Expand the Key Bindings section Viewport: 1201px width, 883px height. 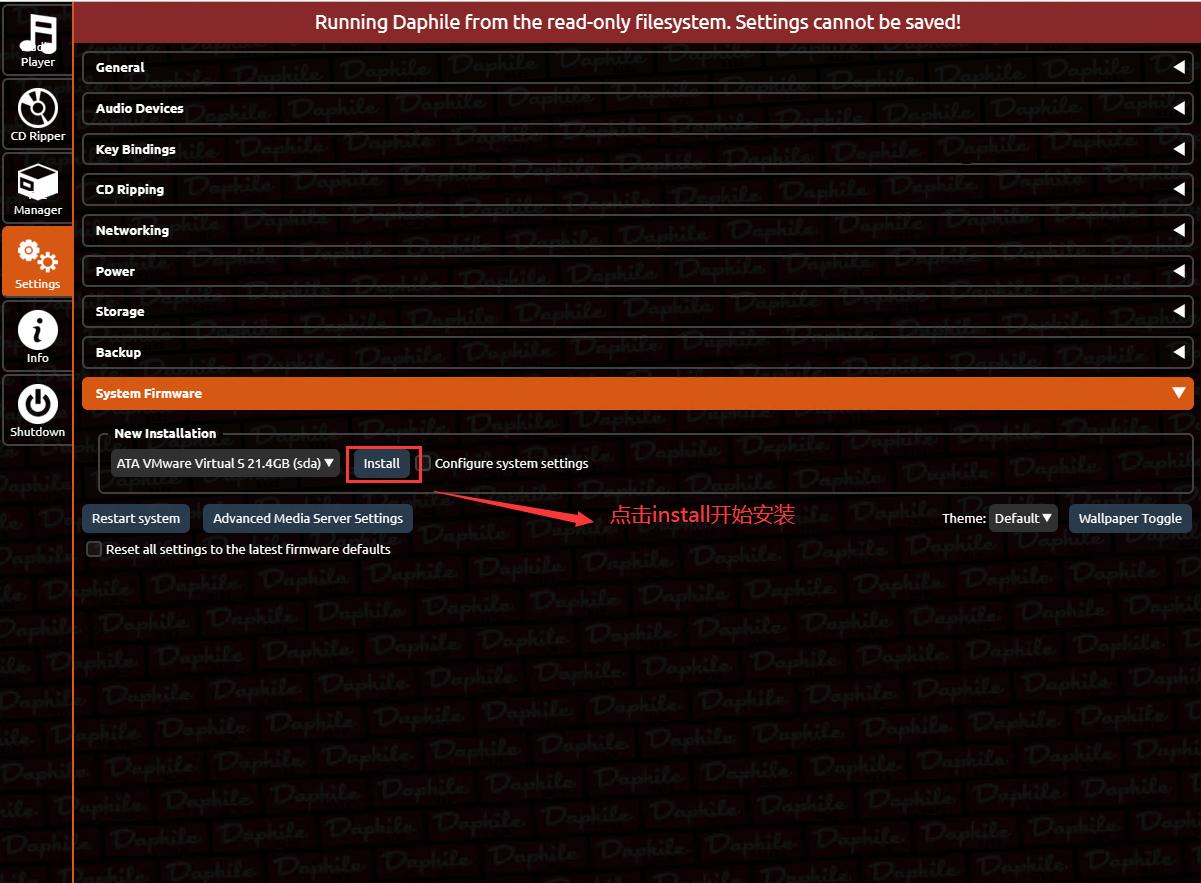pyautogui.click(x=637, y=149)
